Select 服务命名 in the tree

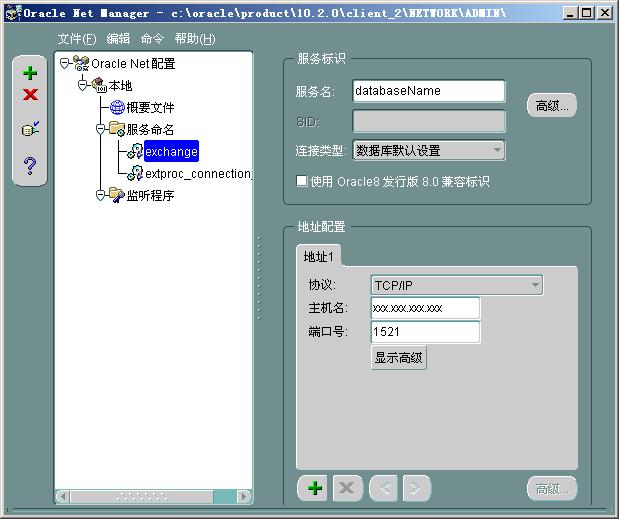(150, 129)
